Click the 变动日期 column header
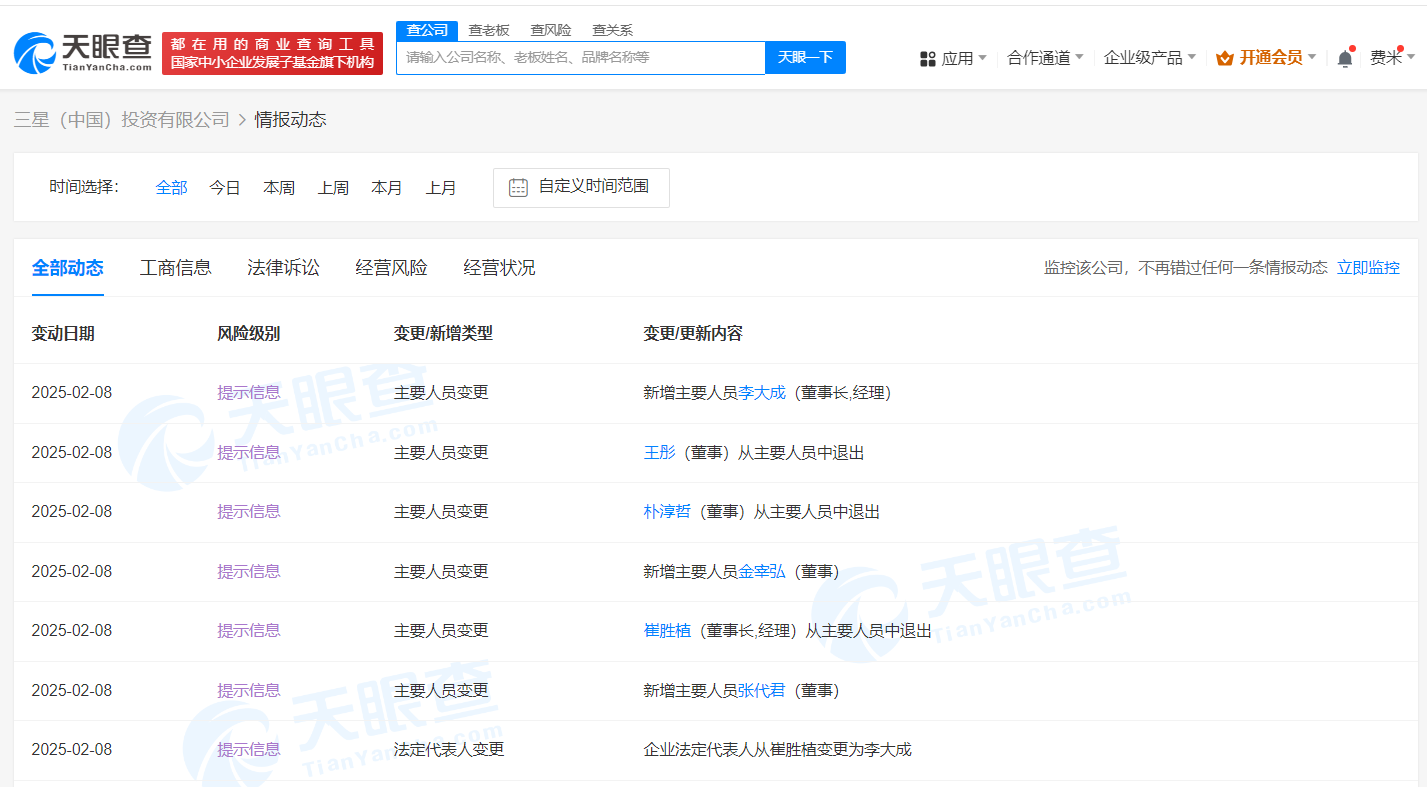The image size is (1427, 787). [x=63, y=333]
